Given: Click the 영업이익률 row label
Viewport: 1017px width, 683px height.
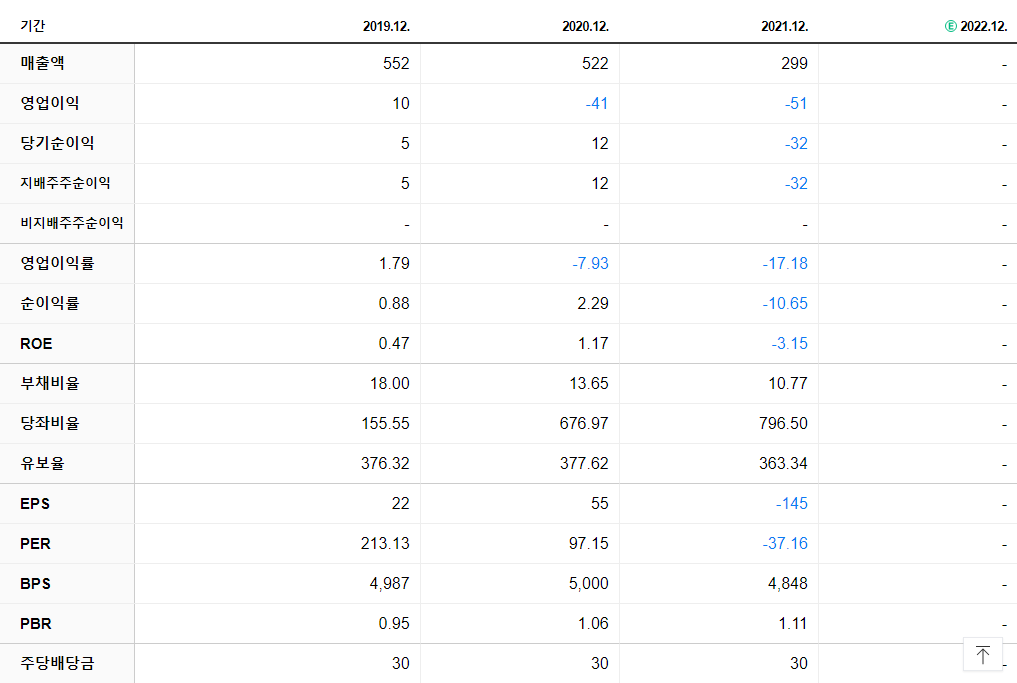Looking at the screenshot, I should point(57,263).
